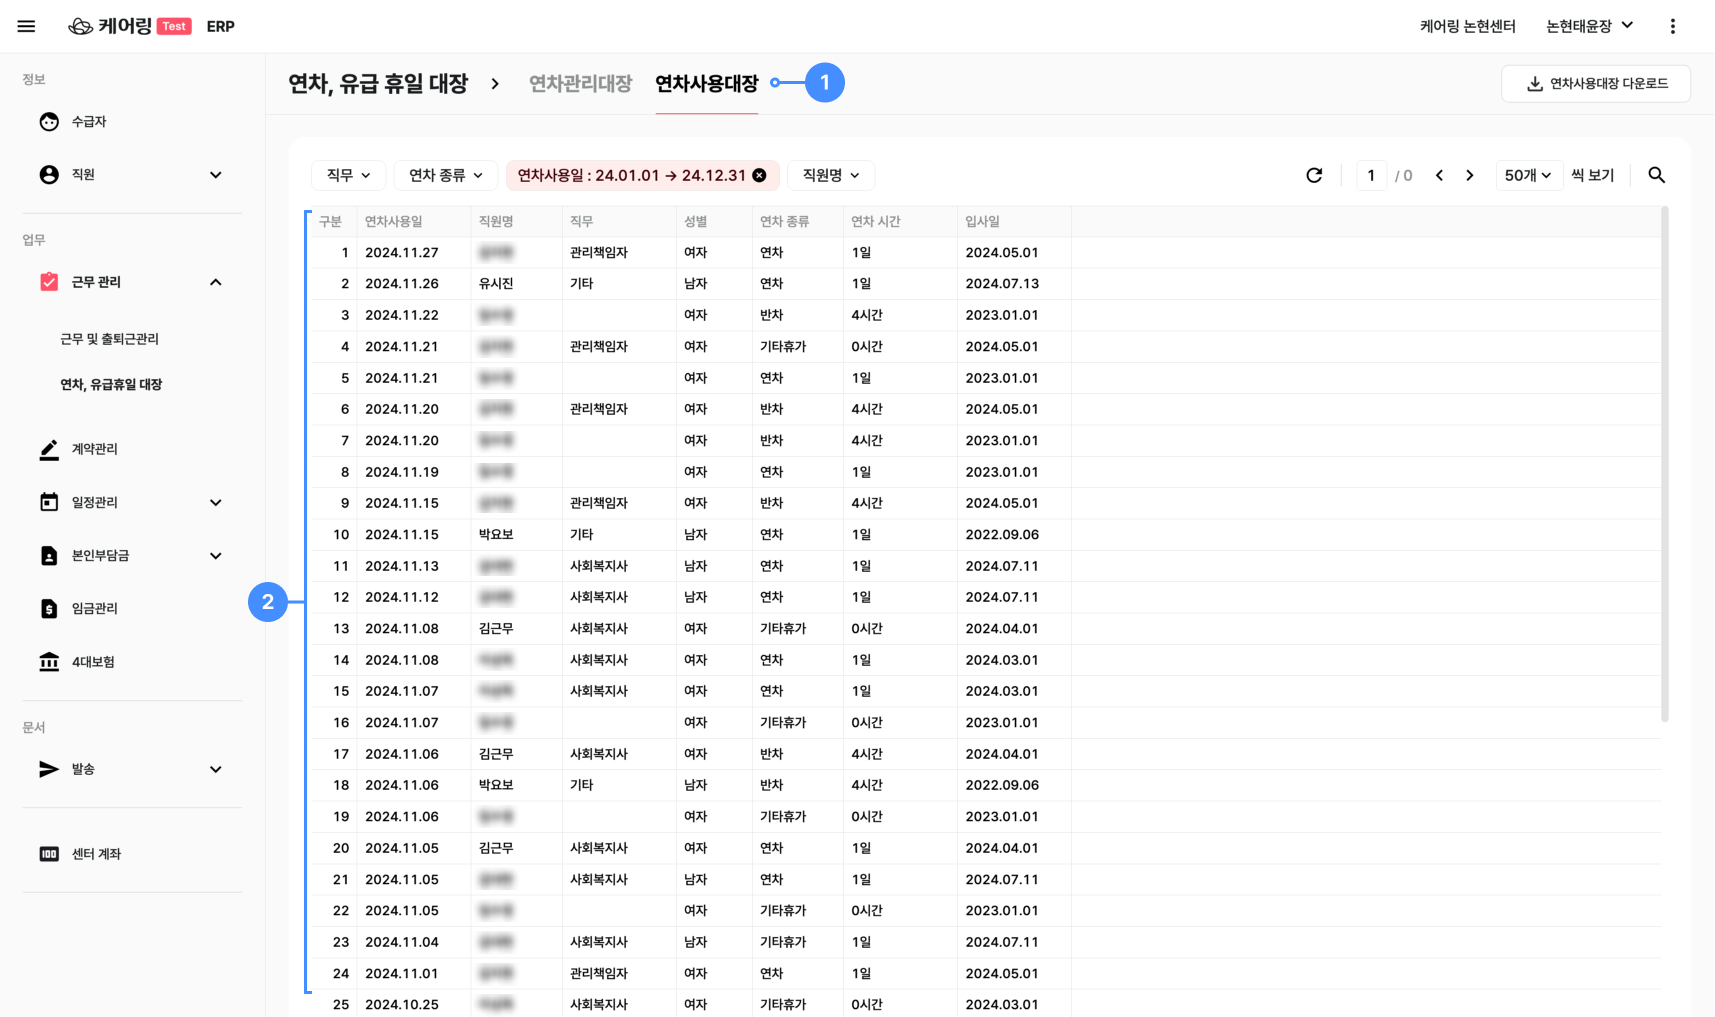Go to the previous page arrow
Viewport: 1715px width, 1017px height.
[x=1439, y=175]
